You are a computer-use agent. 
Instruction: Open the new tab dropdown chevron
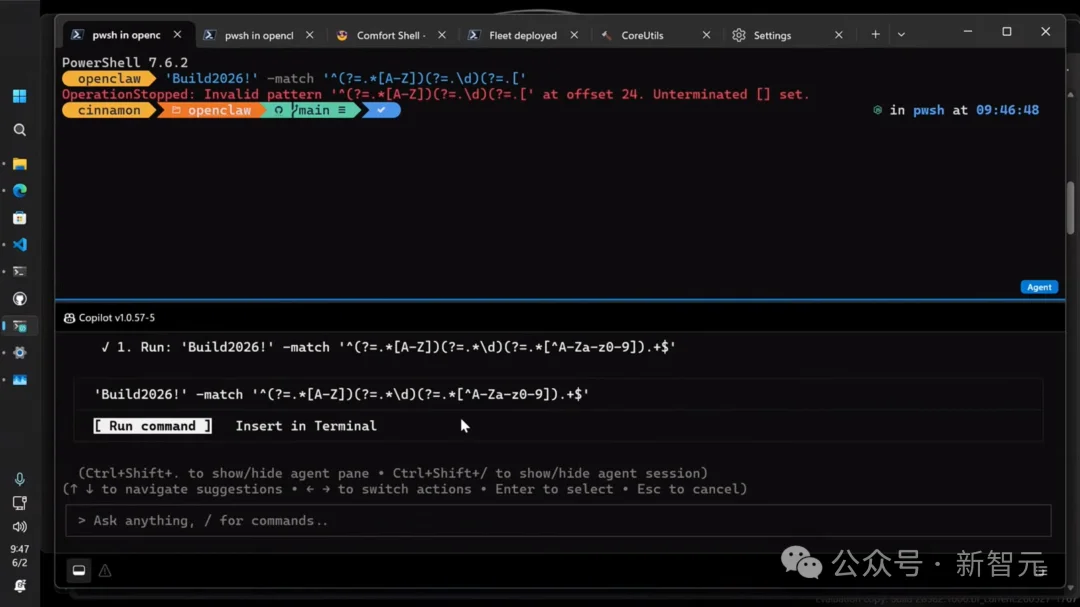[x=901, y=34]
